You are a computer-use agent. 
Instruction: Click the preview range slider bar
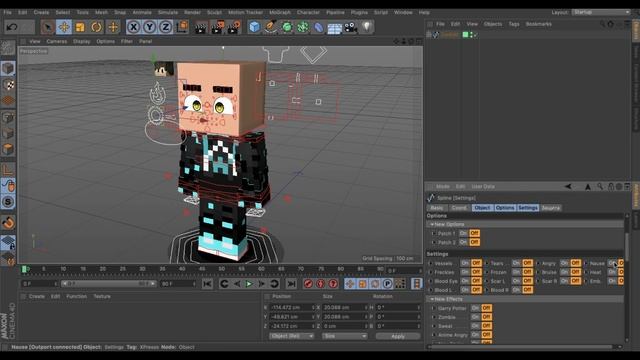coord(108,284)
